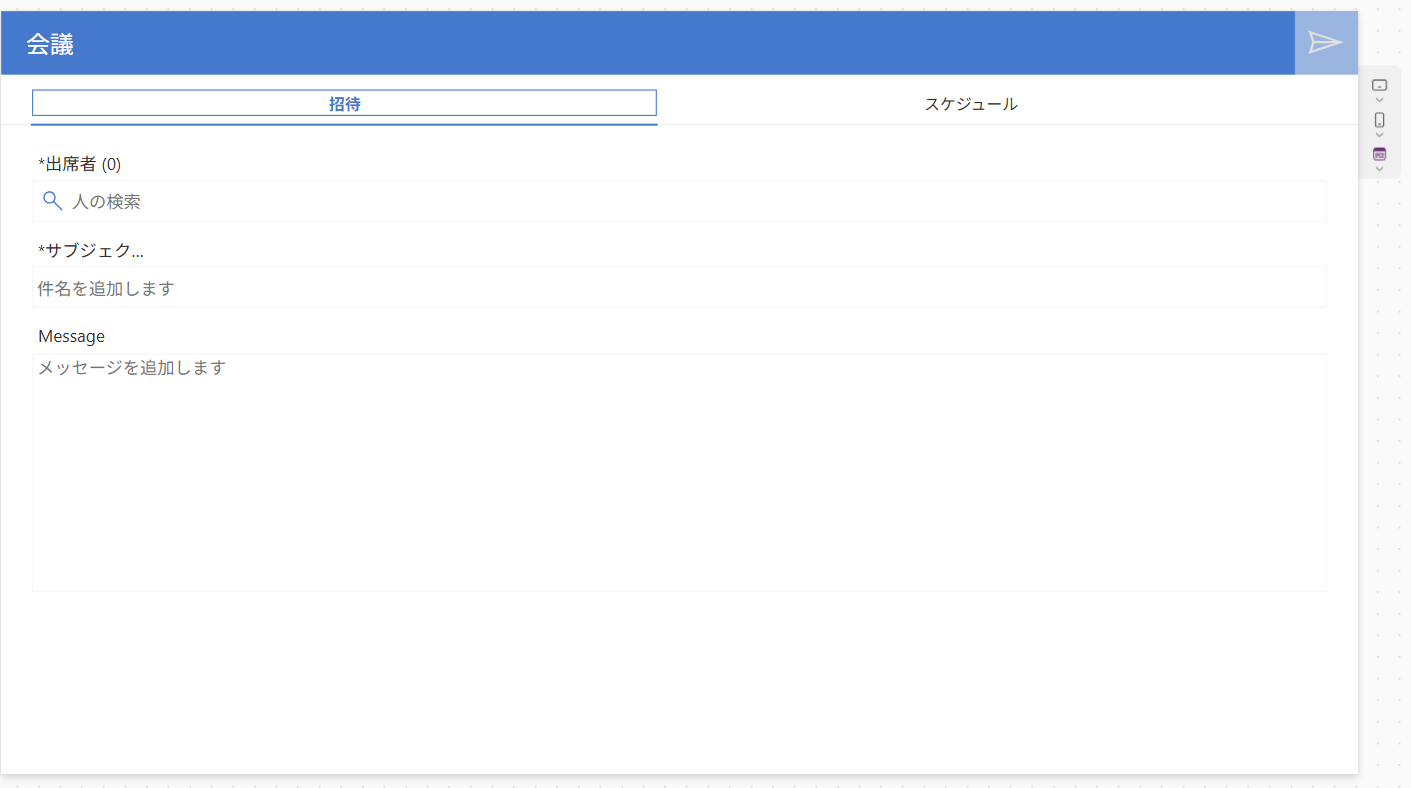Focus the 件名を追加します subject field
Viewport: 1411px width, 788px height.
tap(678, 288)
